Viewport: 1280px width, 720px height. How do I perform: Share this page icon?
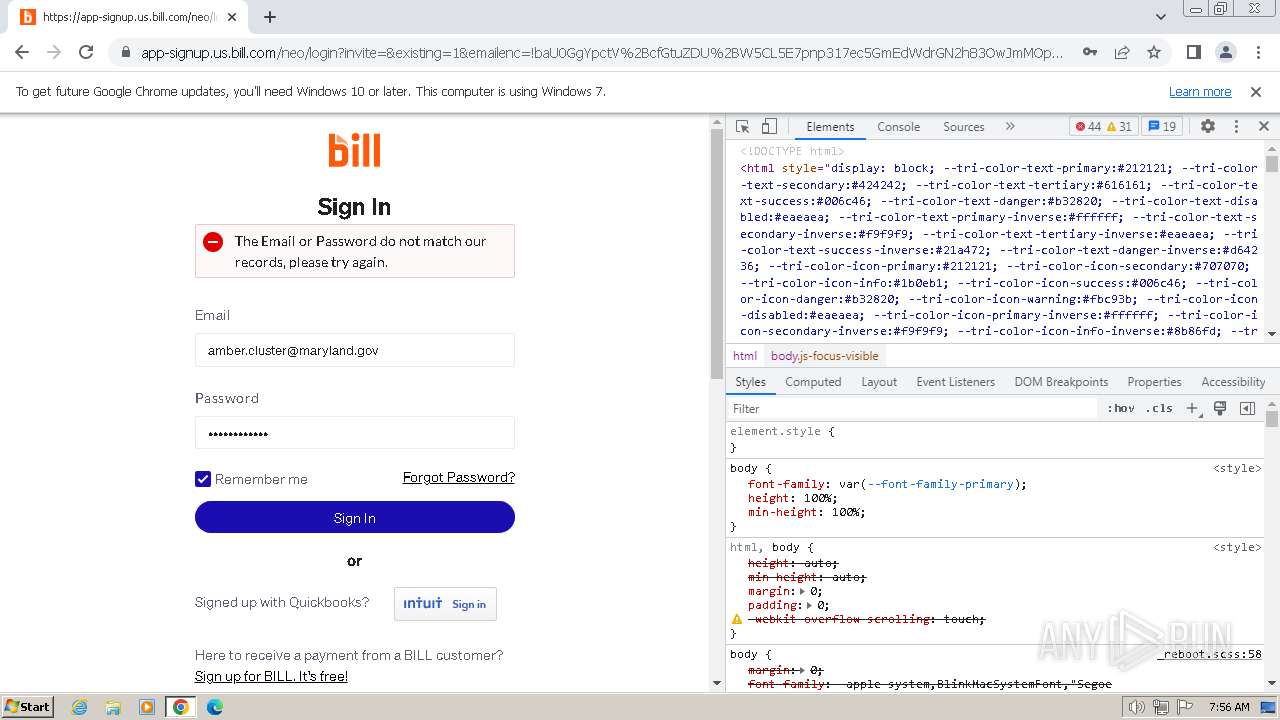(x=1122, y=52)
